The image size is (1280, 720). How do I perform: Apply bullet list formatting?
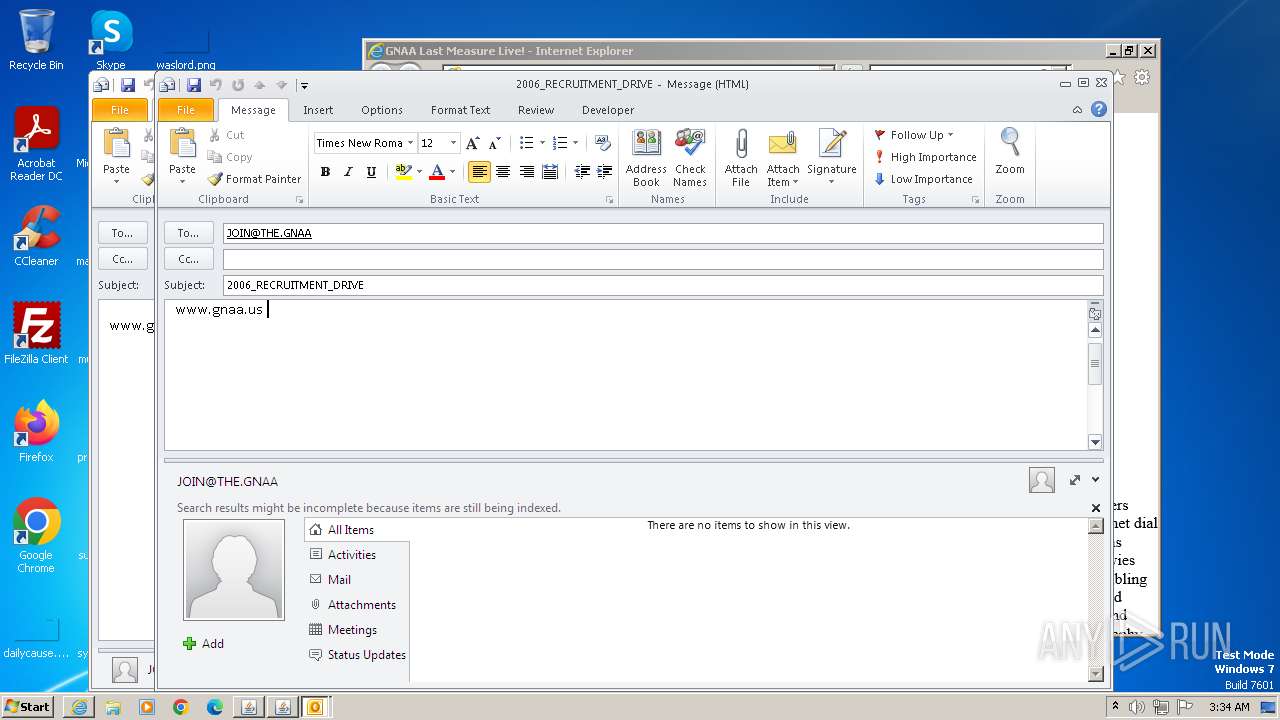(x=526, y=143)
